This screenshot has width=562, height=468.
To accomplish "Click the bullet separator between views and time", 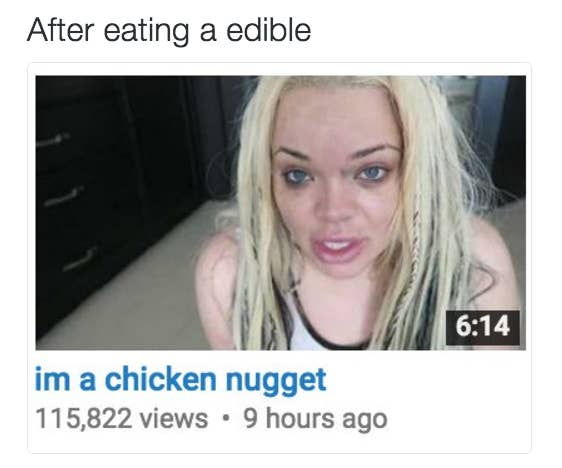I will 225,418.
